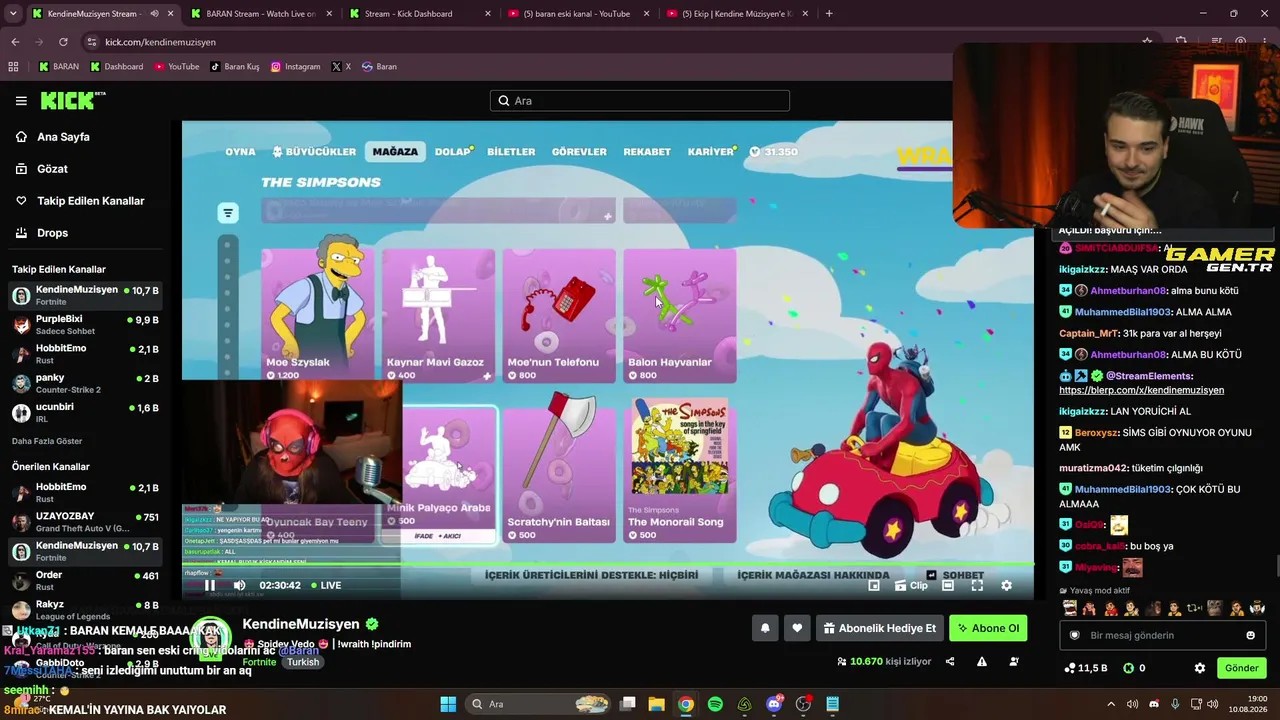Go back with browser back arrow
1280x720 pixels.
click(x=15, y=42)
